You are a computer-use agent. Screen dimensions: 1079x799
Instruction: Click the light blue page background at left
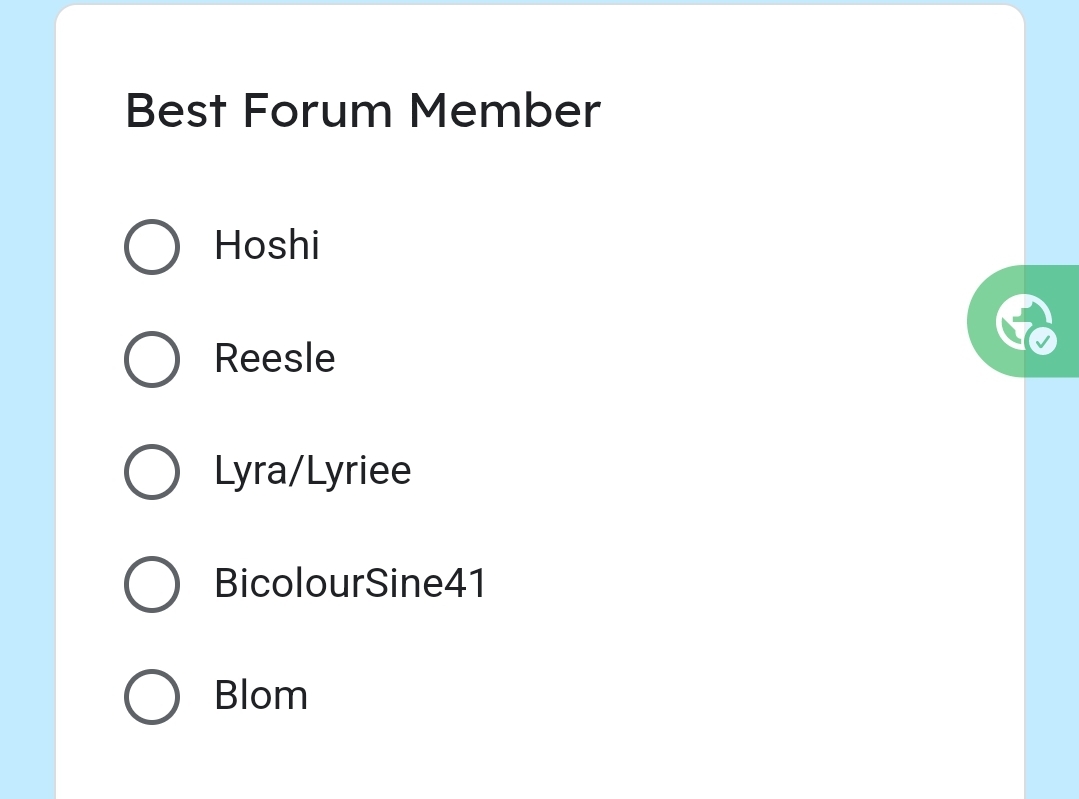[28, 399]
